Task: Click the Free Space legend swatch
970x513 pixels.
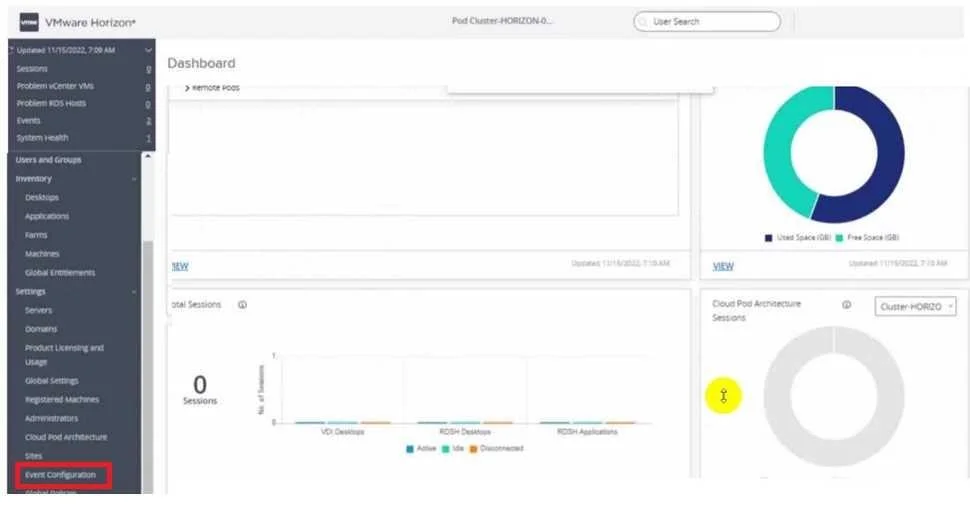Action: coord(839,238)
